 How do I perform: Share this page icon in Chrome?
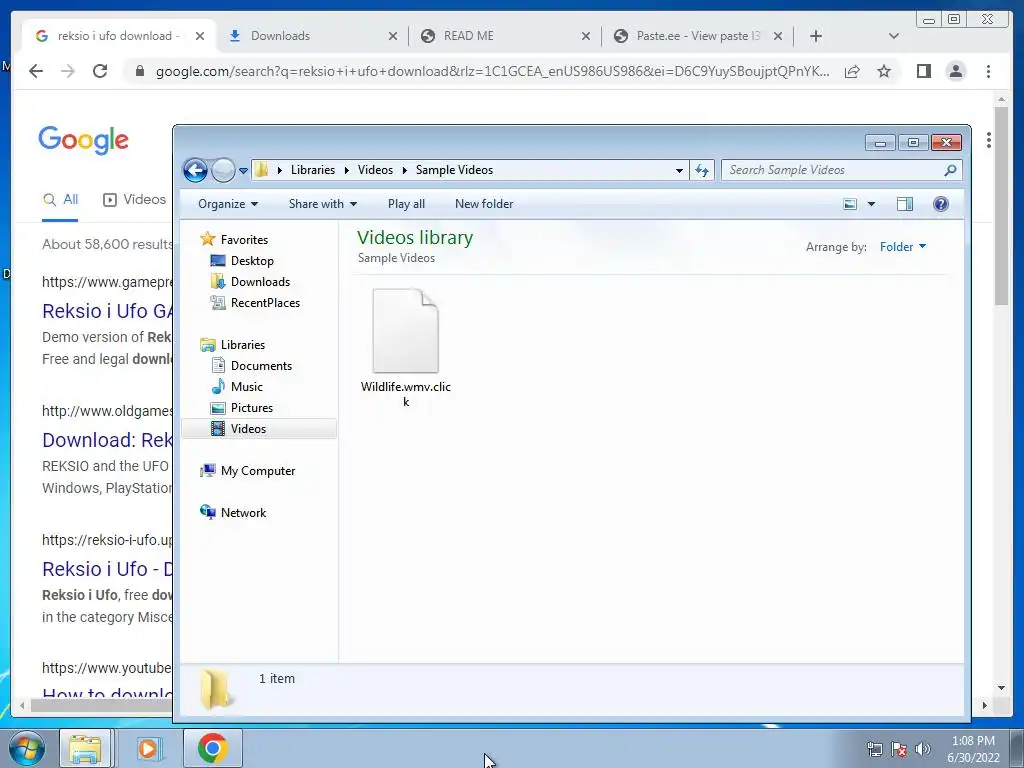852,72
